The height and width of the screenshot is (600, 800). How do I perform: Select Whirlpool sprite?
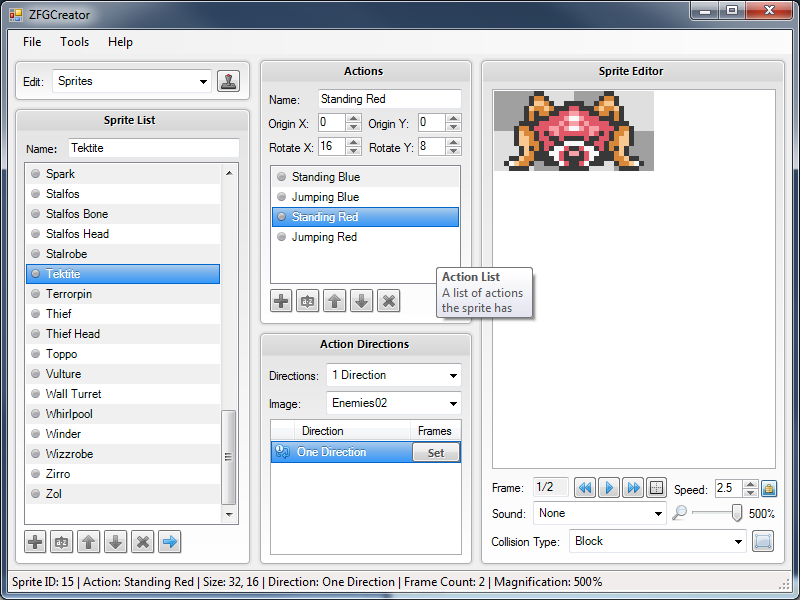[x=123, y=414]
